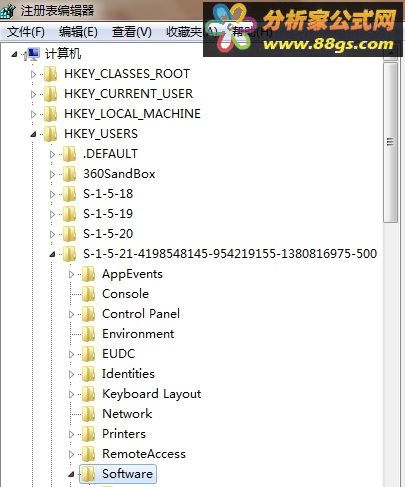Click HKEY_LOCAL_MACHINE folder icon
This screenshot has height=487, width=405.
coord(51,114)
